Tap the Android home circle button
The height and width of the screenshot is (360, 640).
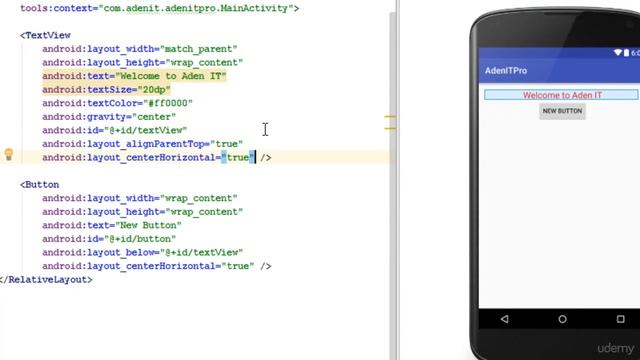562,319
